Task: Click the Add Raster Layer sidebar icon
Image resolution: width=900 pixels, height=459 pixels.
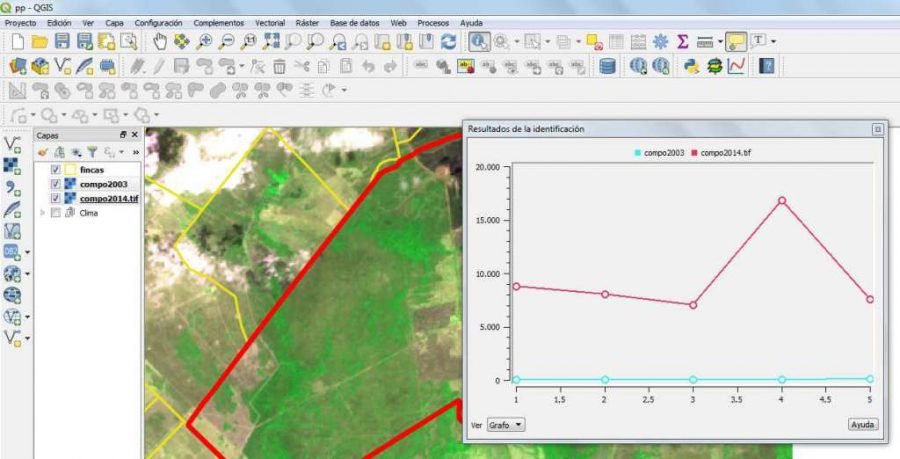Action: click(x=13, y=165)
